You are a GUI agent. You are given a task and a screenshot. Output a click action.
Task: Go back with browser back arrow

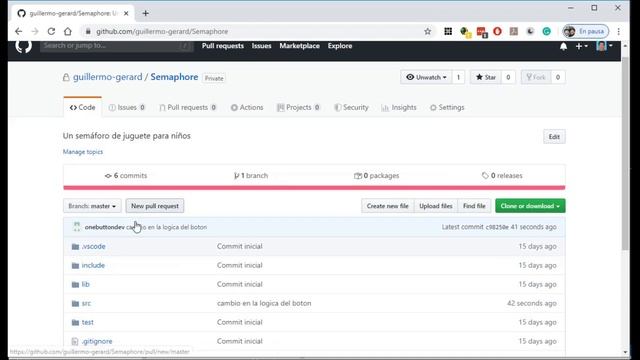[x=18, y=31]
